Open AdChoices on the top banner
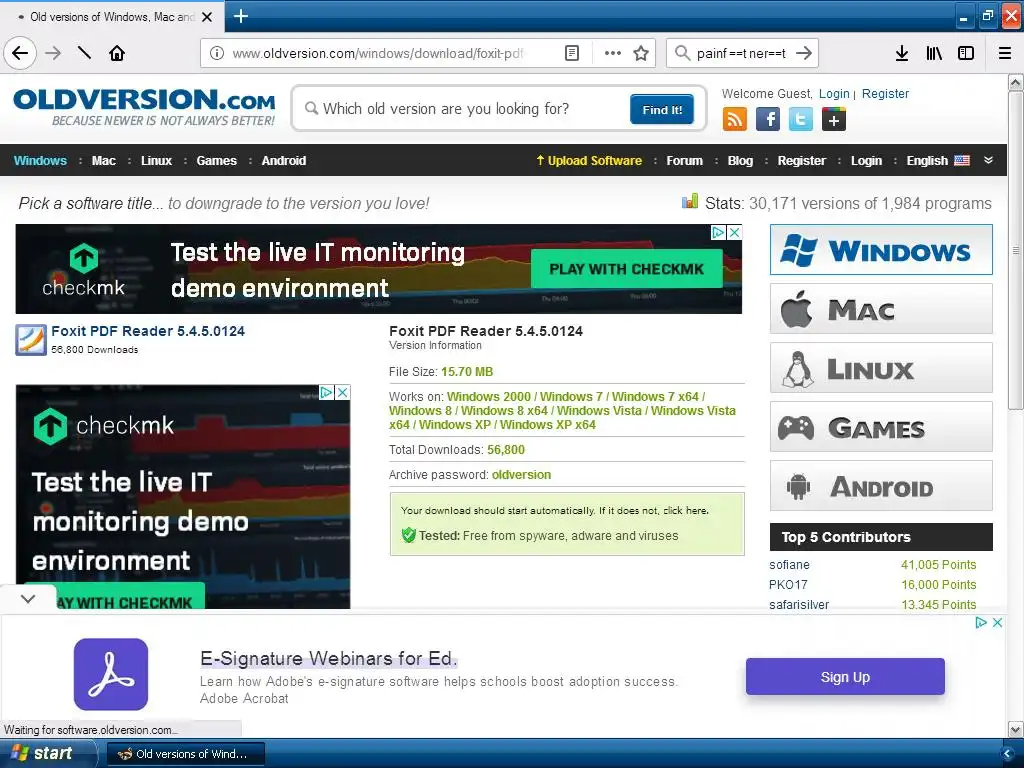Screen dimensions: 1024x768 [718, 232]
